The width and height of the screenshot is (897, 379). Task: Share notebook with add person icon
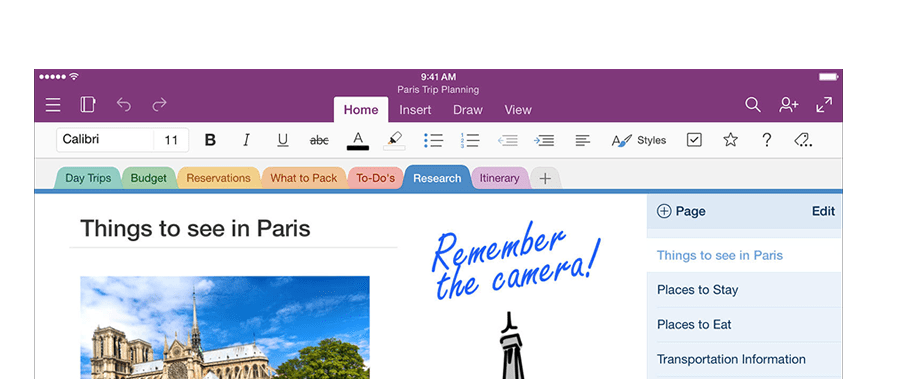pos(789,105)
